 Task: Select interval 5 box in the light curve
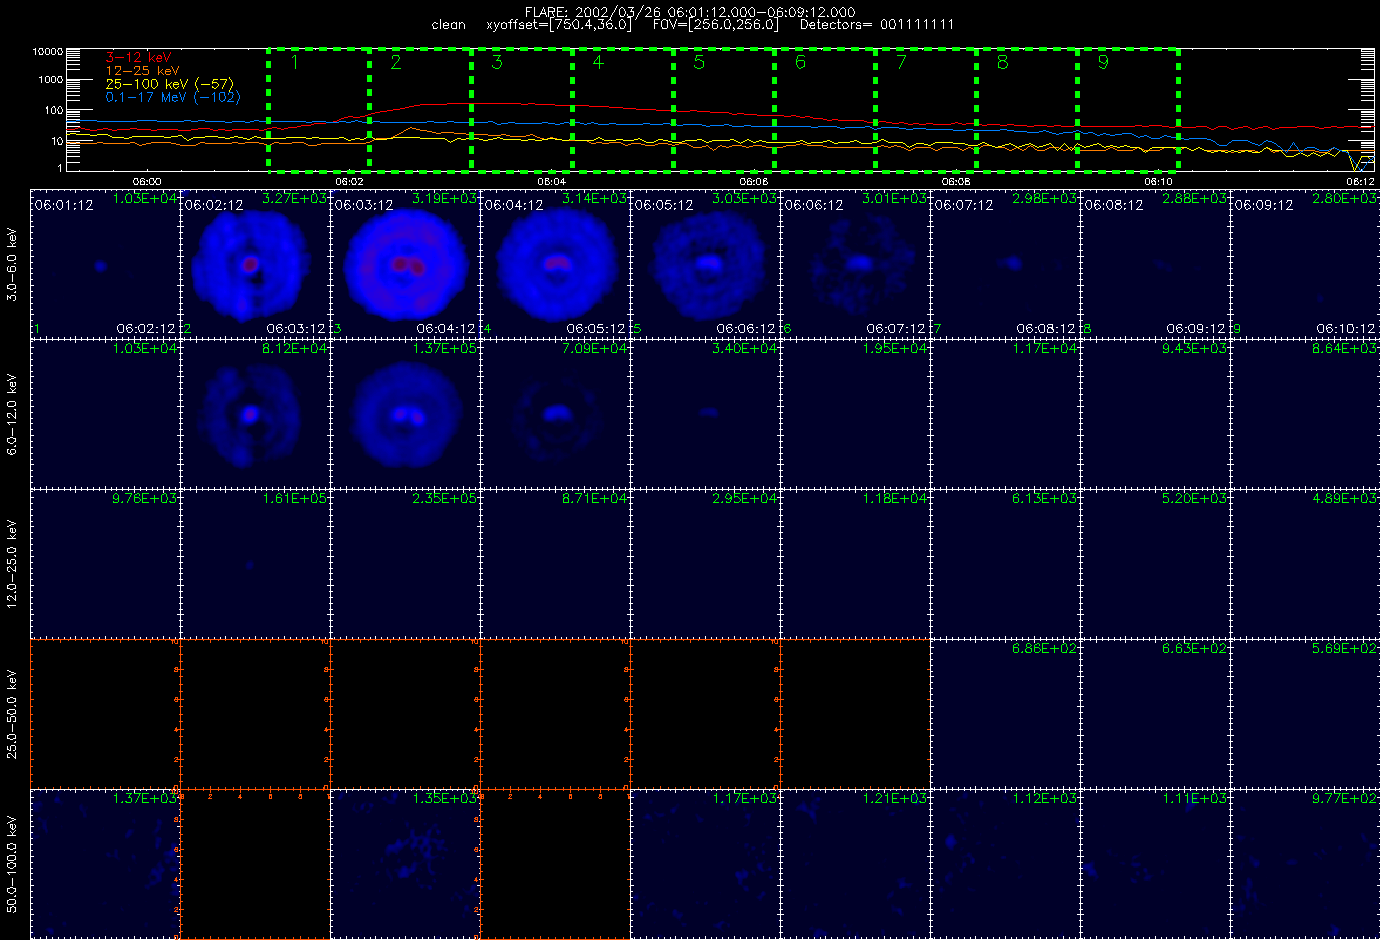(x=723, y=108)
